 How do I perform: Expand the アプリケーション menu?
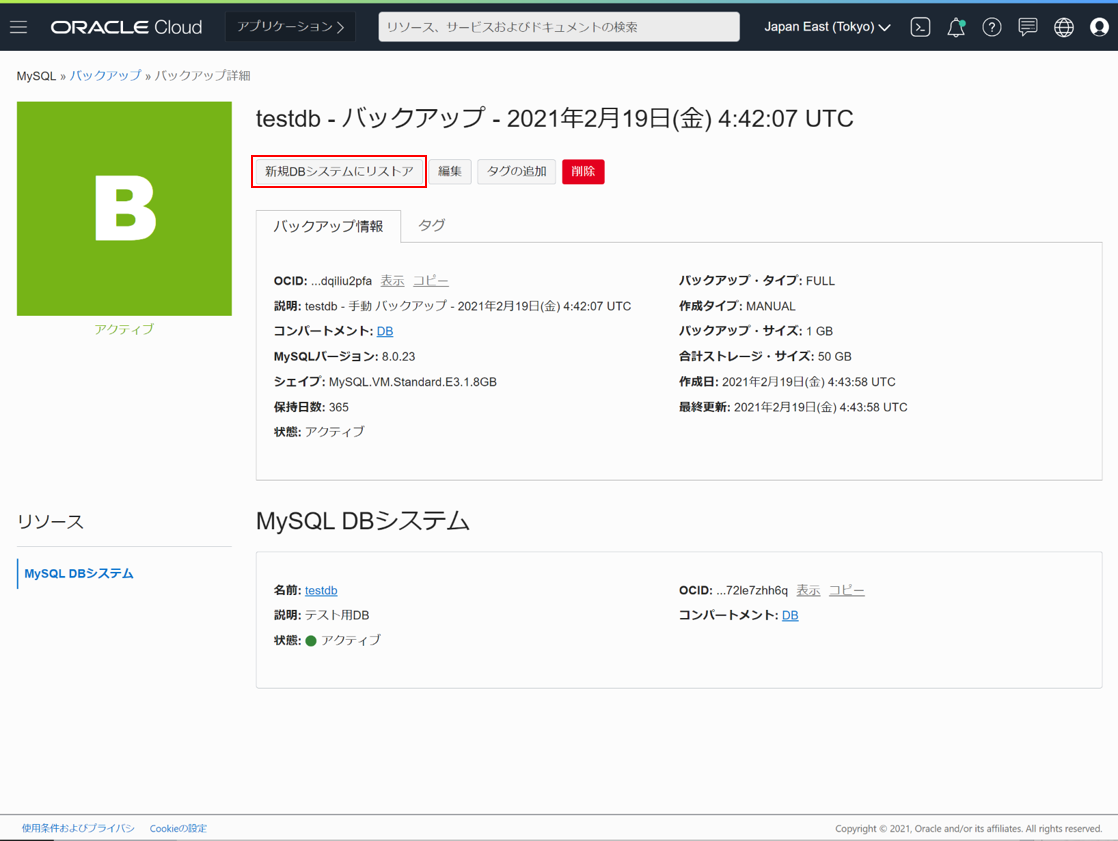pos(291,27)
